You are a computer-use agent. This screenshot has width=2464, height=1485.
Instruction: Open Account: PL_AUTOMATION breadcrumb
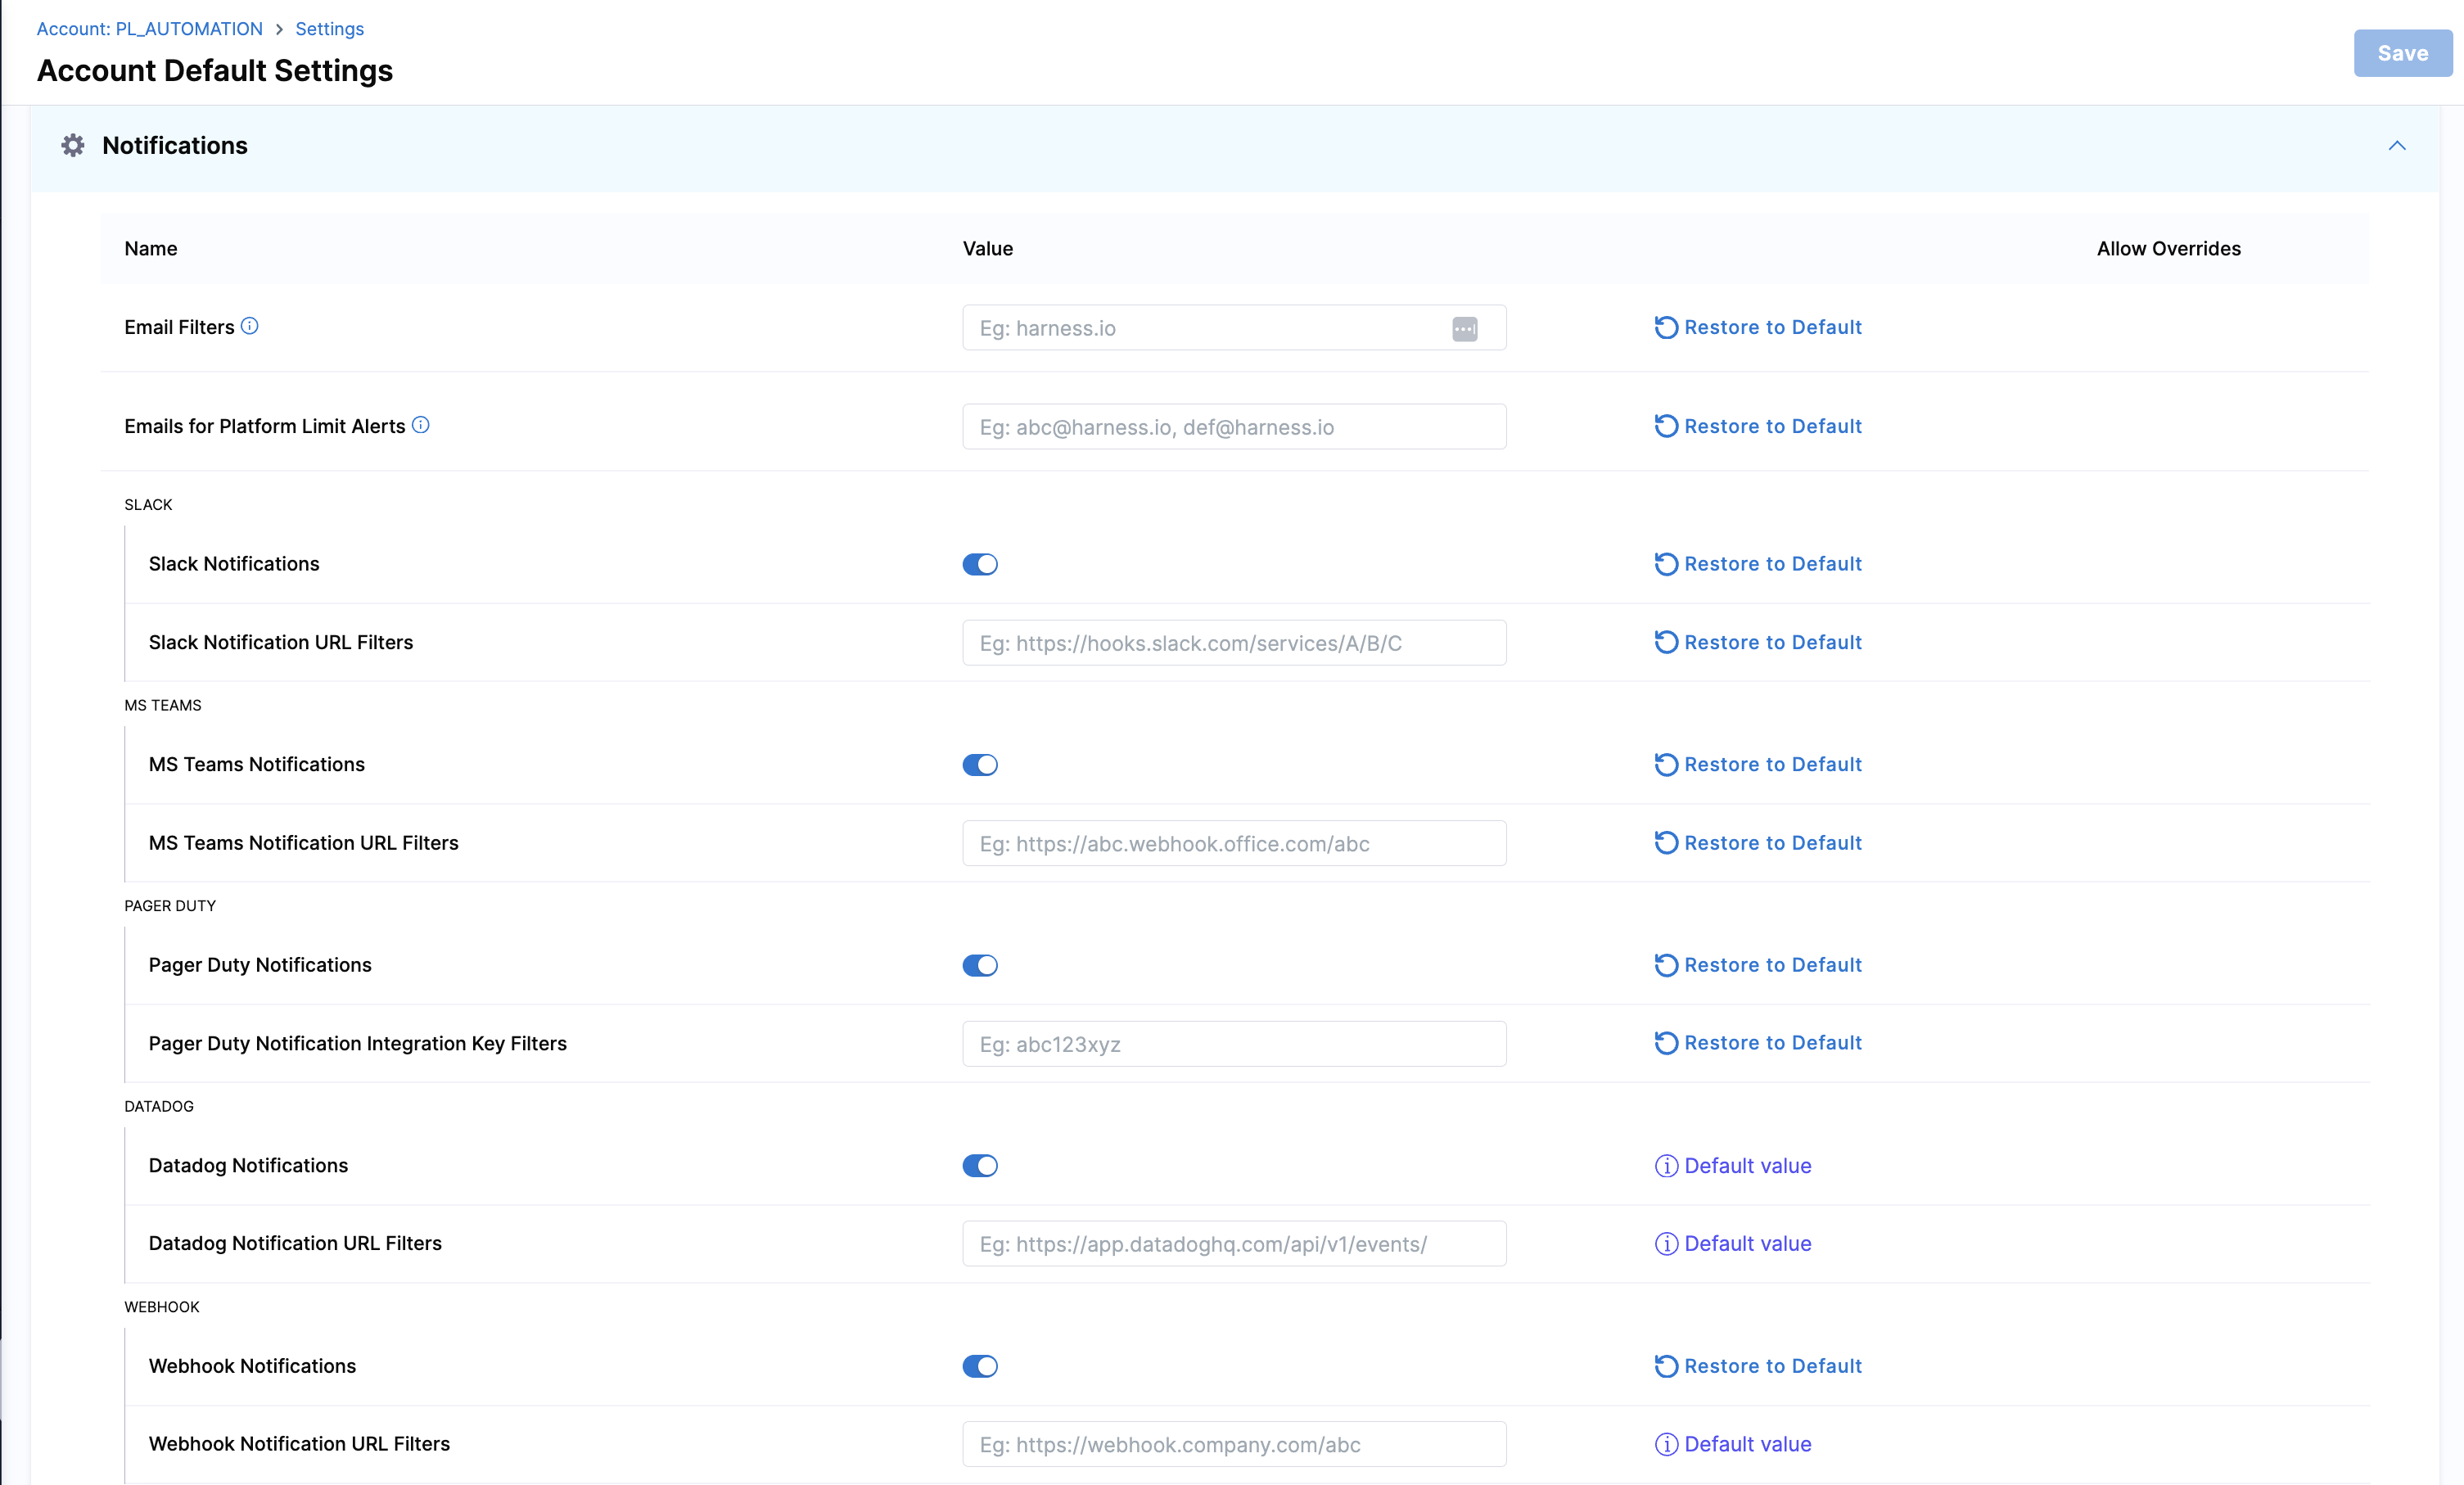[150, 29]
